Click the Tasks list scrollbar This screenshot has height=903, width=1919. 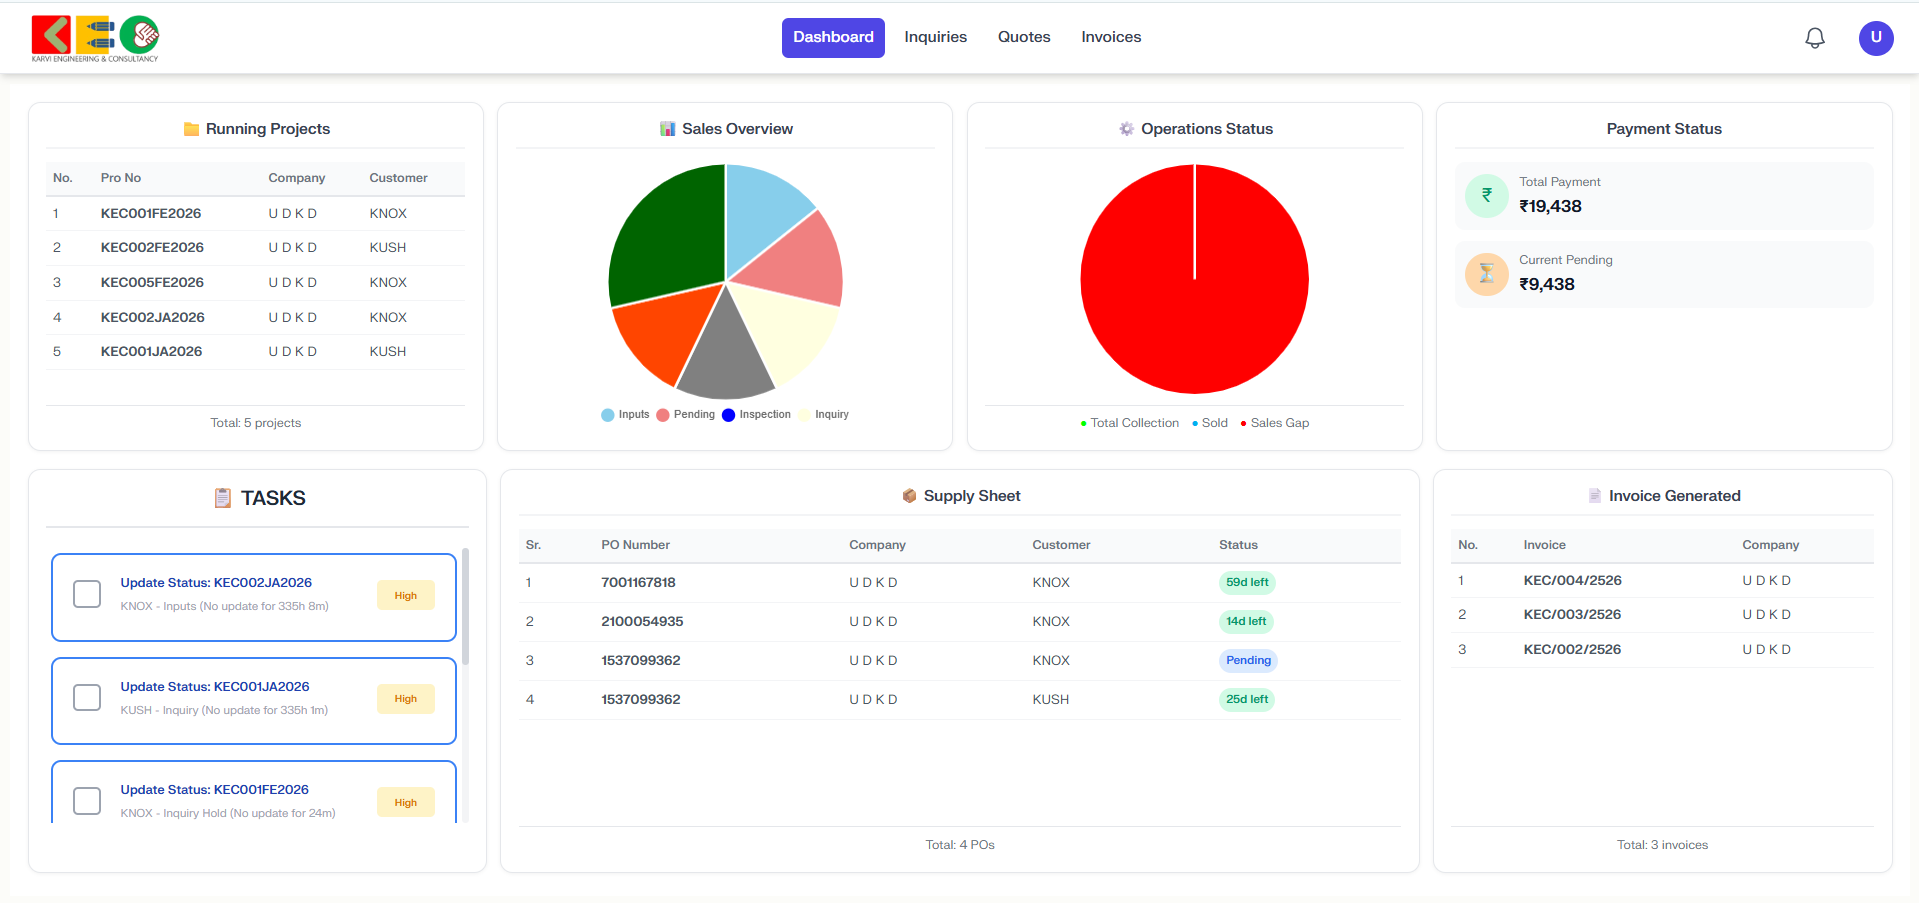[465, 607]
